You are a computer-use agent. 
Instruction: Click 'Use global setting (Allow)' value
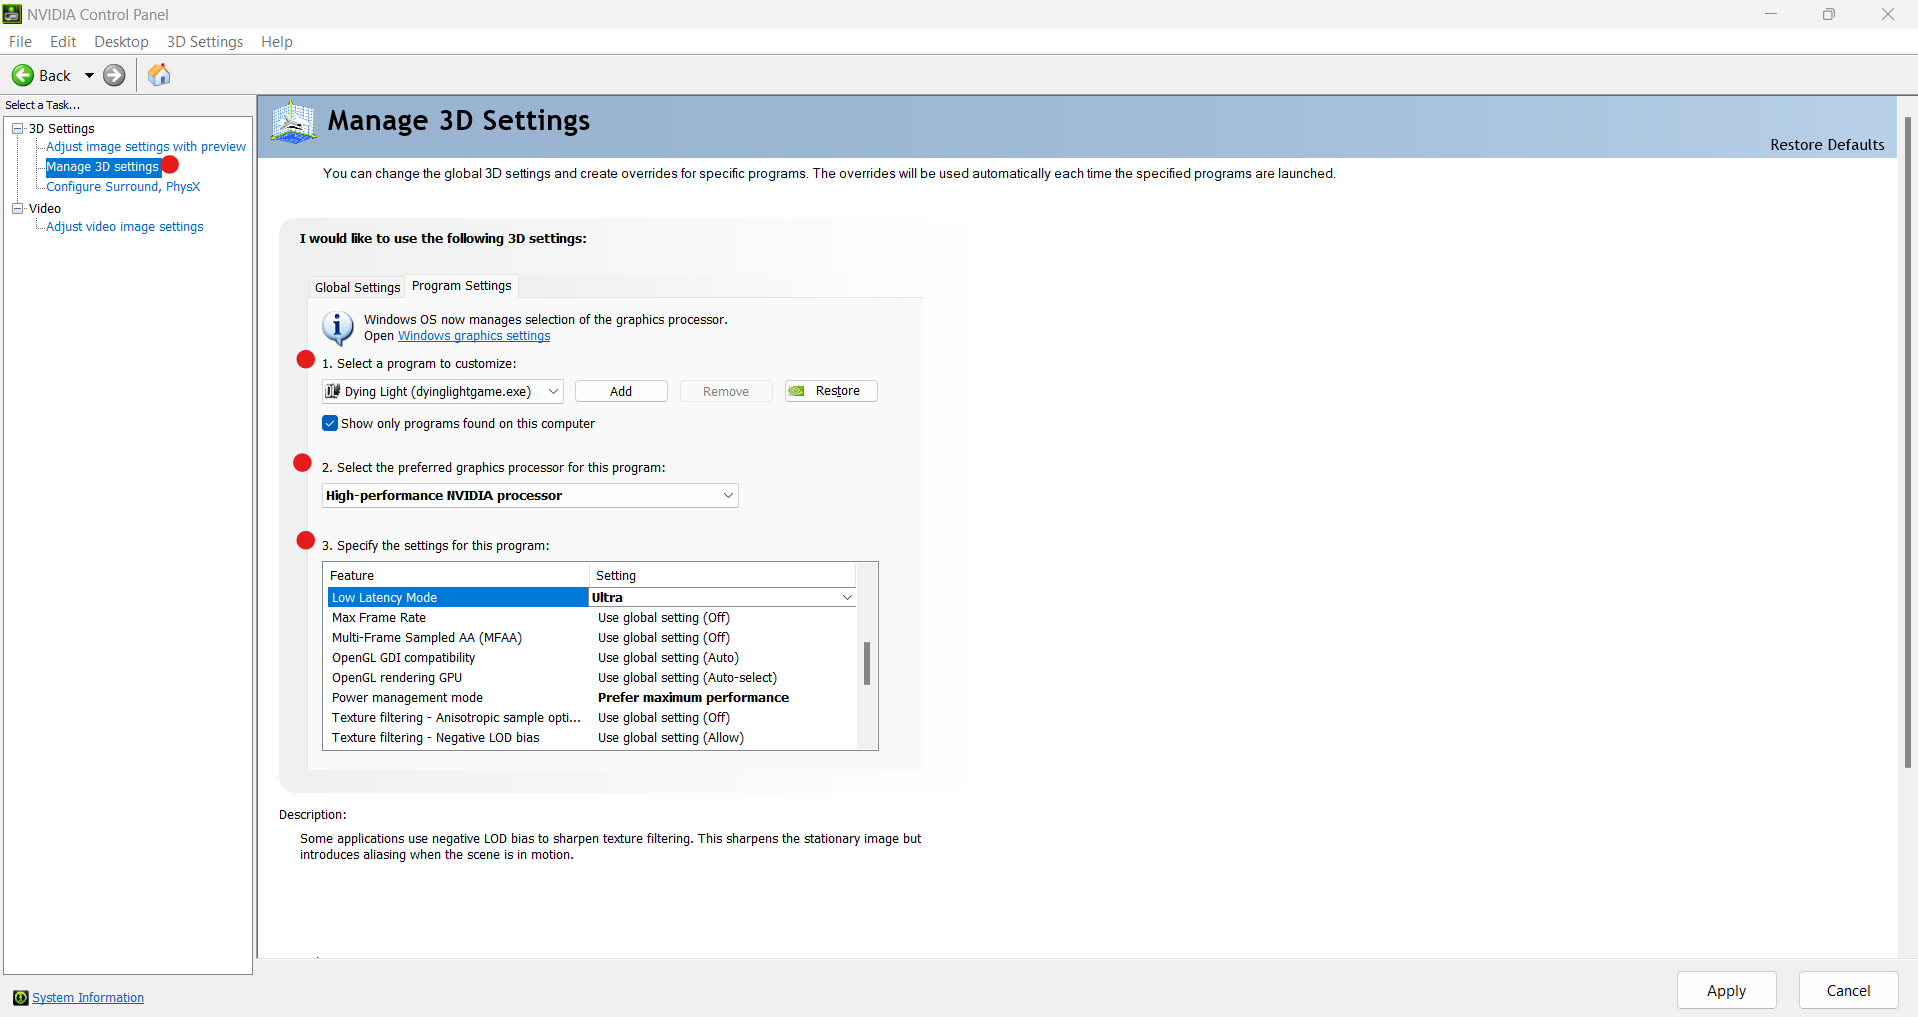[x=671, y=738]
